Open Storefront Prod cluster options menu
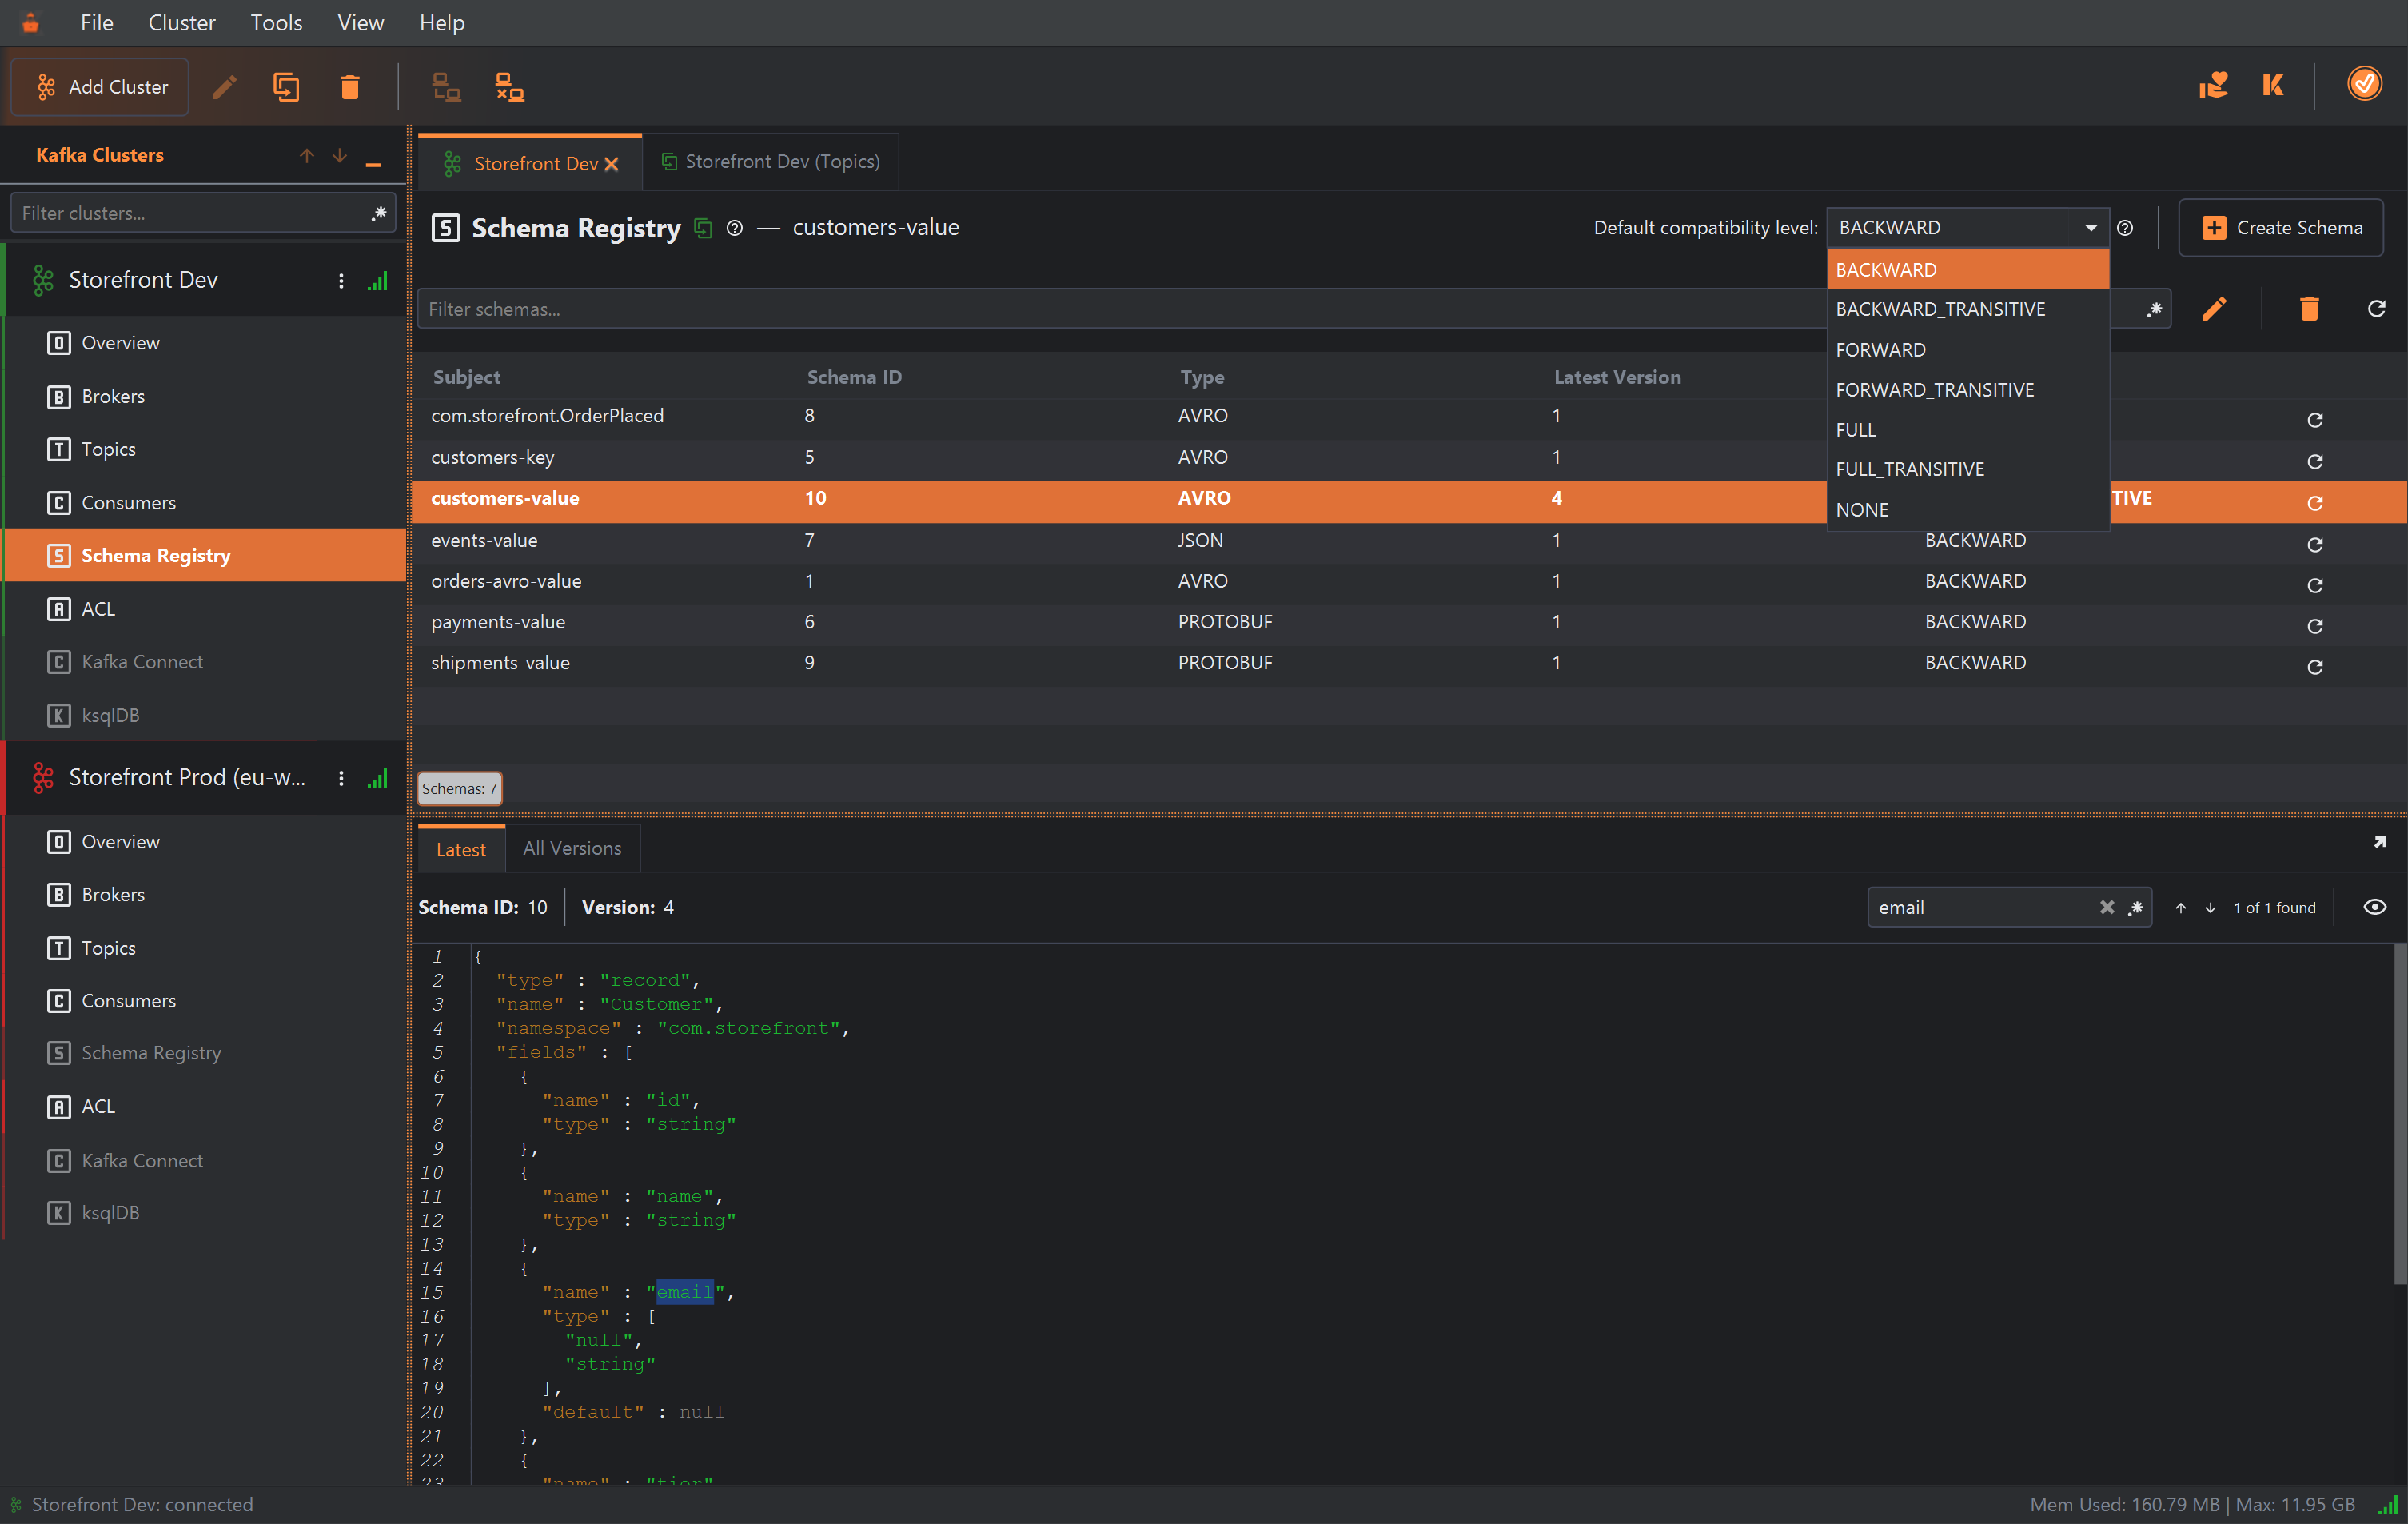The height and width of the screenshot is (1524, 2408). pos(341,778)
